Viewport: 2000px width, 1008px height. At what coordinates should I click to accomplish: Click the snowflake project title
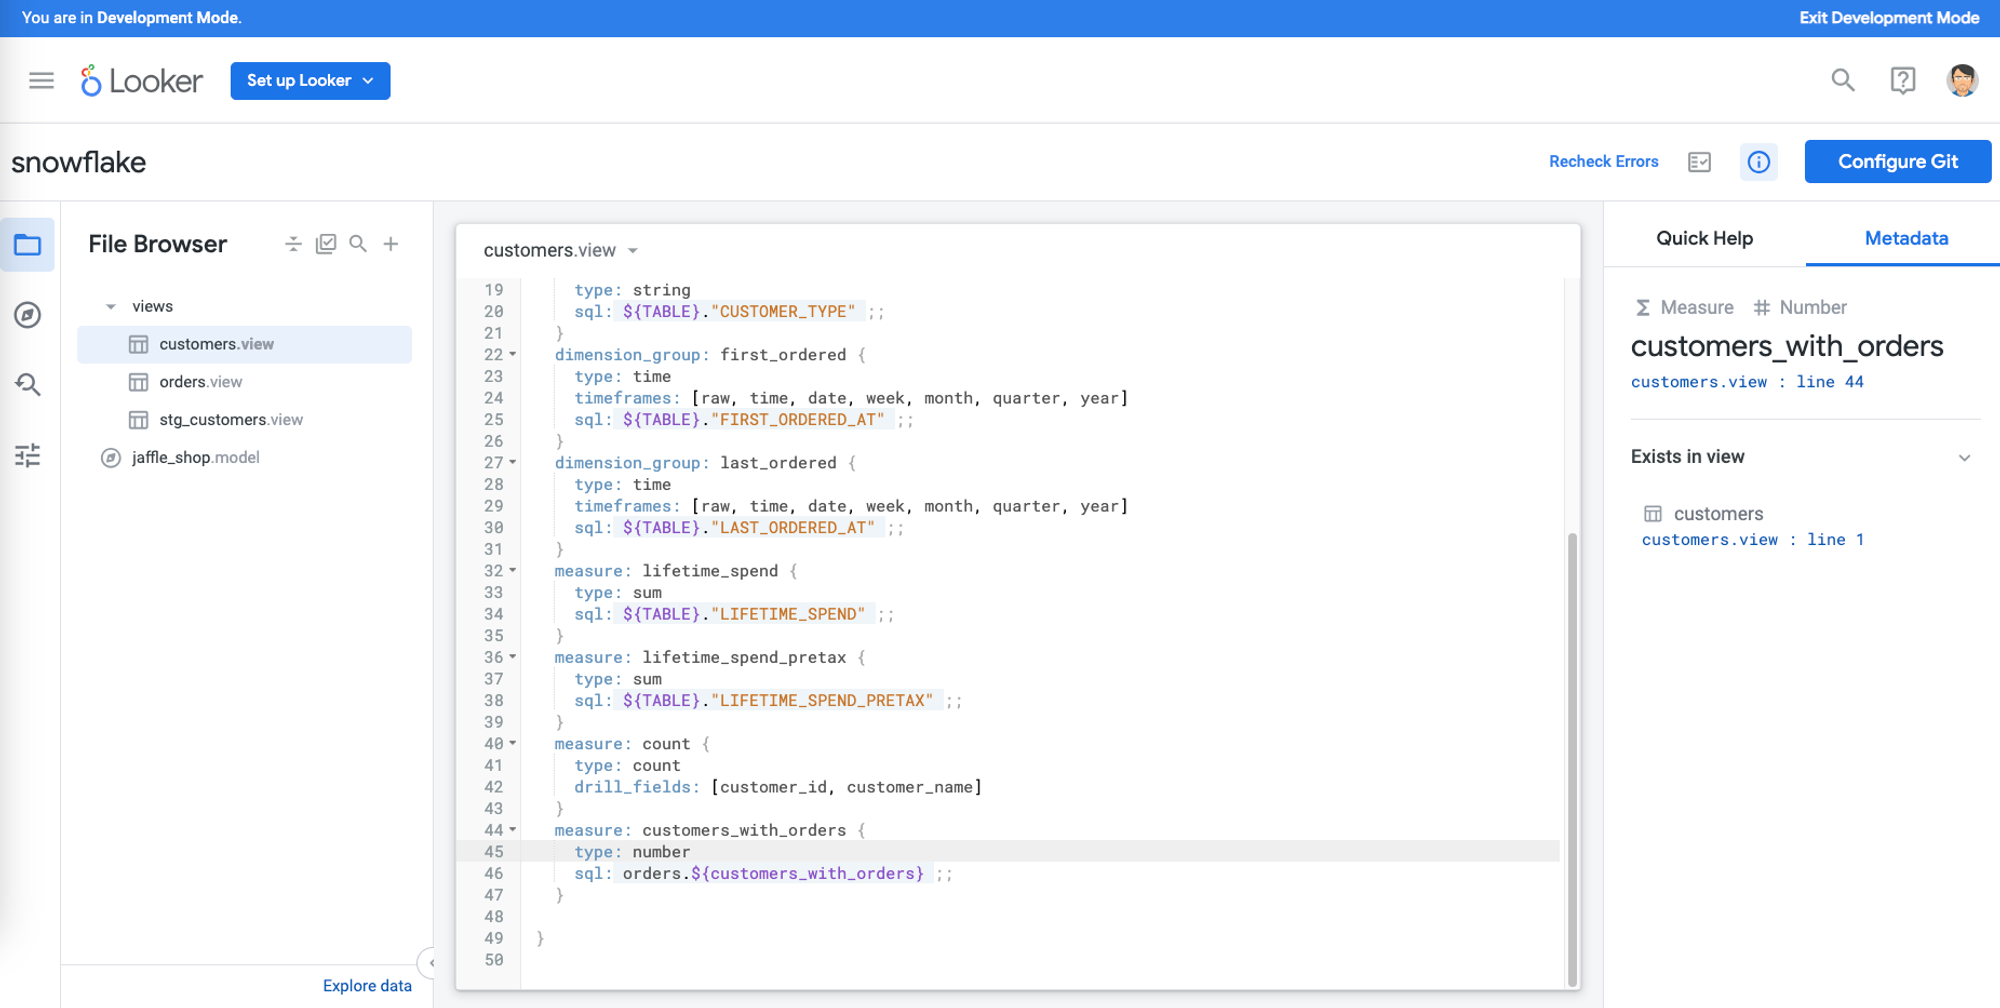79,162
